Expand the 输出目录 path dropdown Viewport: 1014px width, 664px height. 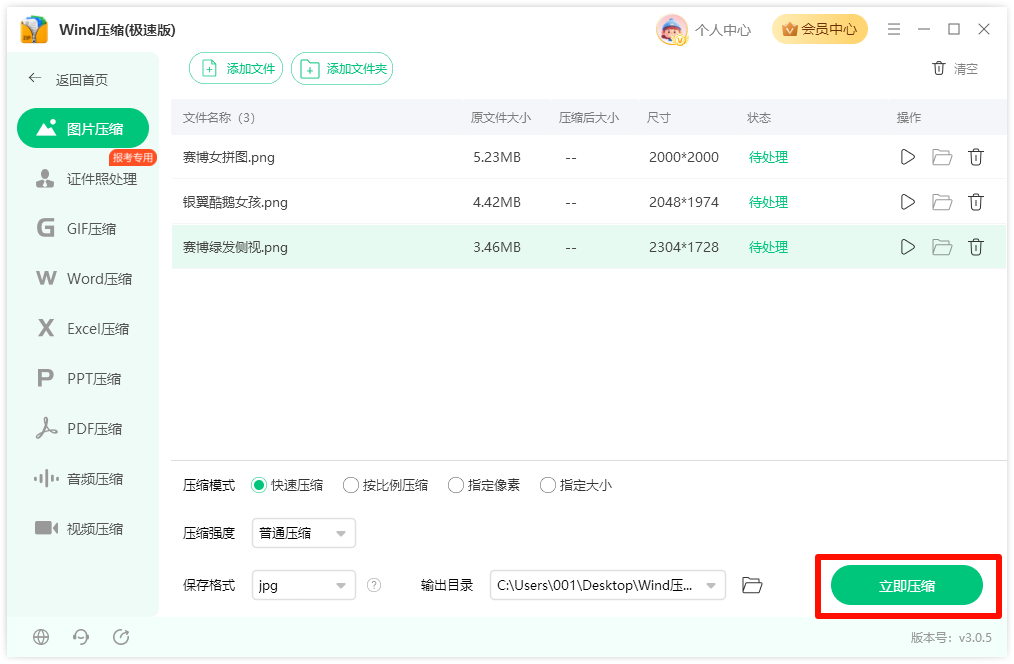click(711, 586)
